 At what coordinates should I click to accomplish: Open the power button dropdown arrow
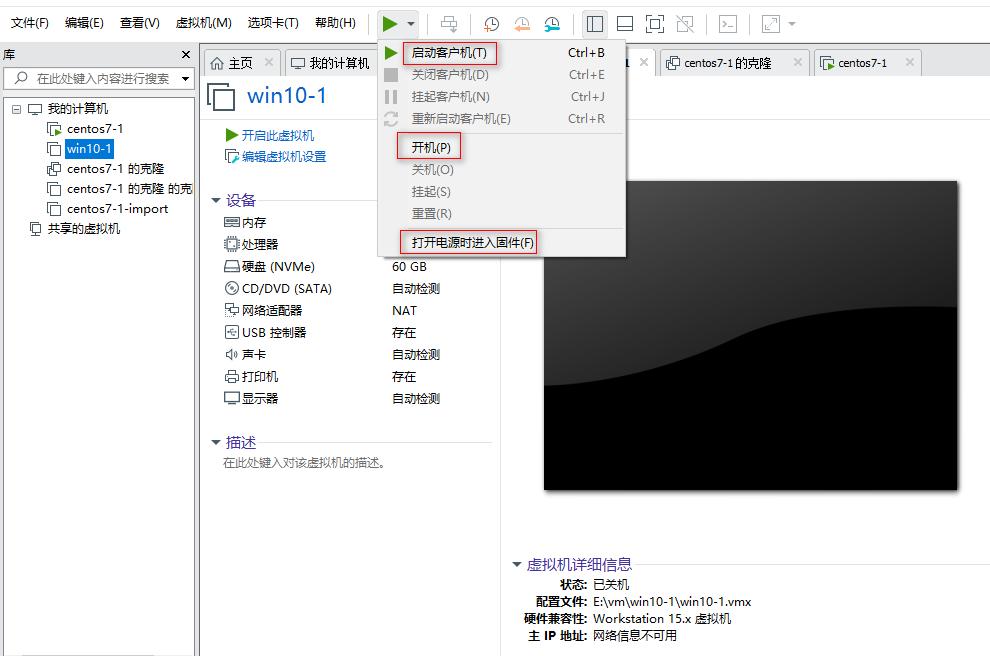[x=412, y=23]
